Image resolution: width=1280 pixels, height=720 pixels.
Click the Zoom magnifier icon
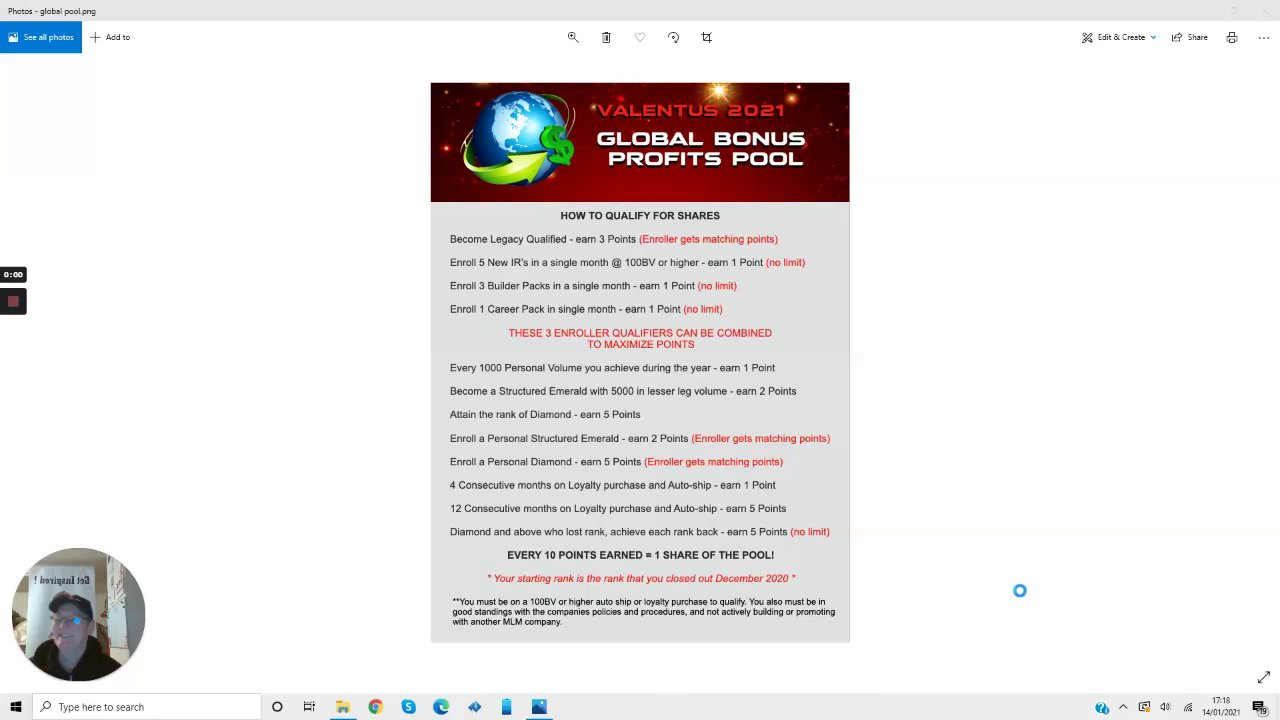click(573, 37)
